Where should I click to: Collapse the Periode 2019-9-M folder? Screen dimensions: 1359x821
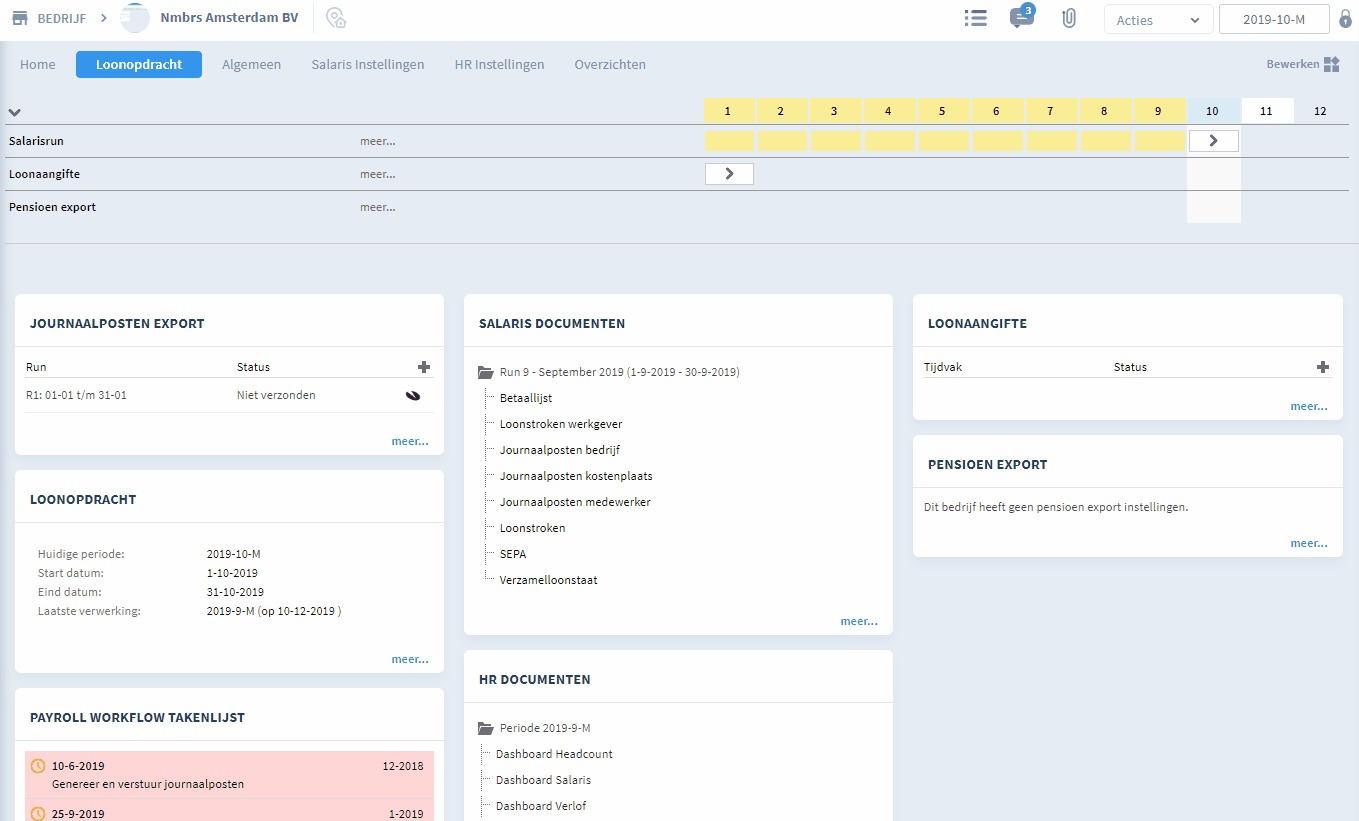tap(486, 728)
